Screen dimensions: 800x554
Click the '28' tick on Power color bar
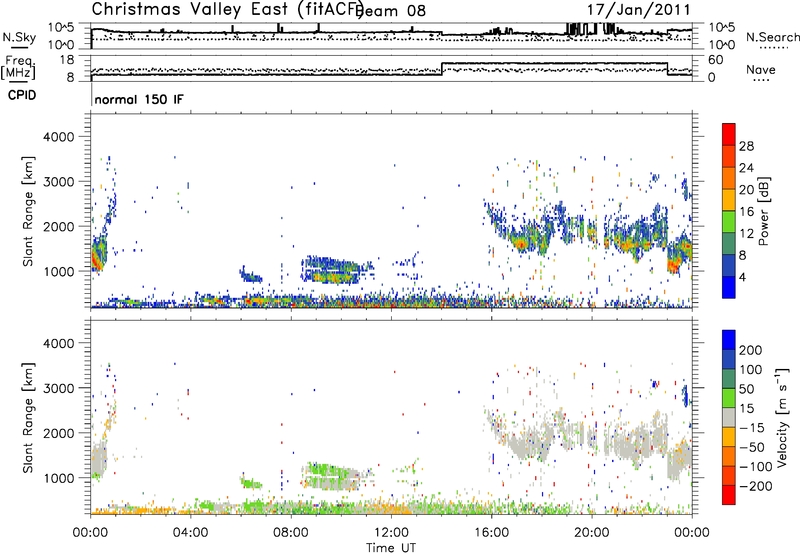point(746,146)
